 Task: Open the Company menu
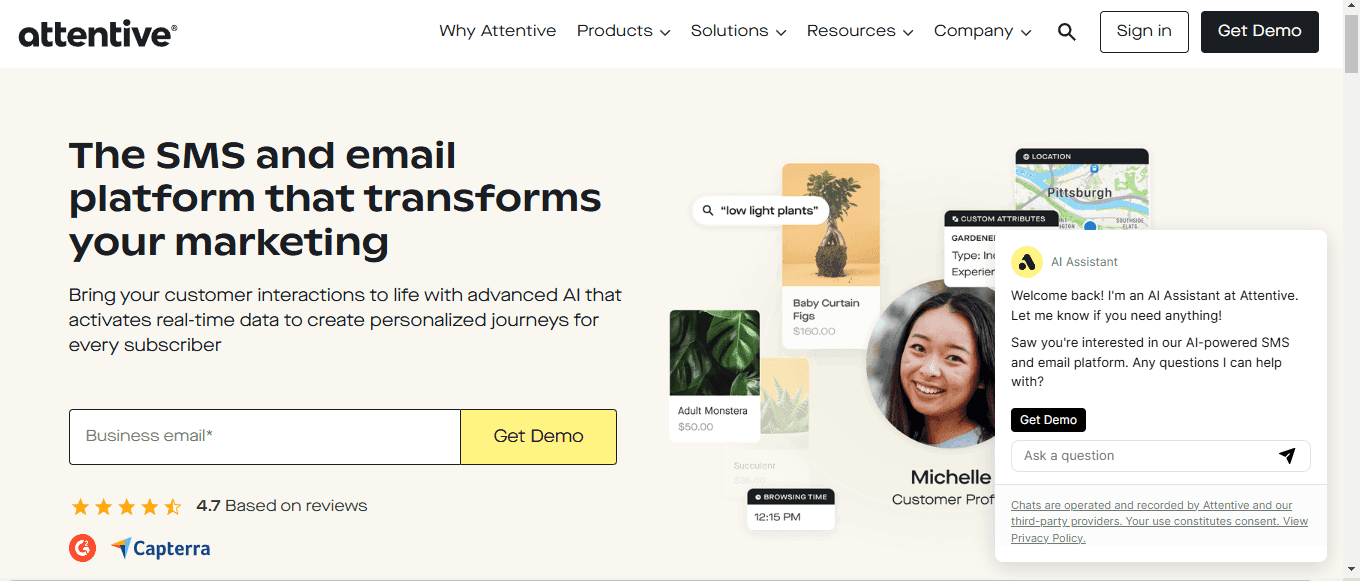coord(982,31)
